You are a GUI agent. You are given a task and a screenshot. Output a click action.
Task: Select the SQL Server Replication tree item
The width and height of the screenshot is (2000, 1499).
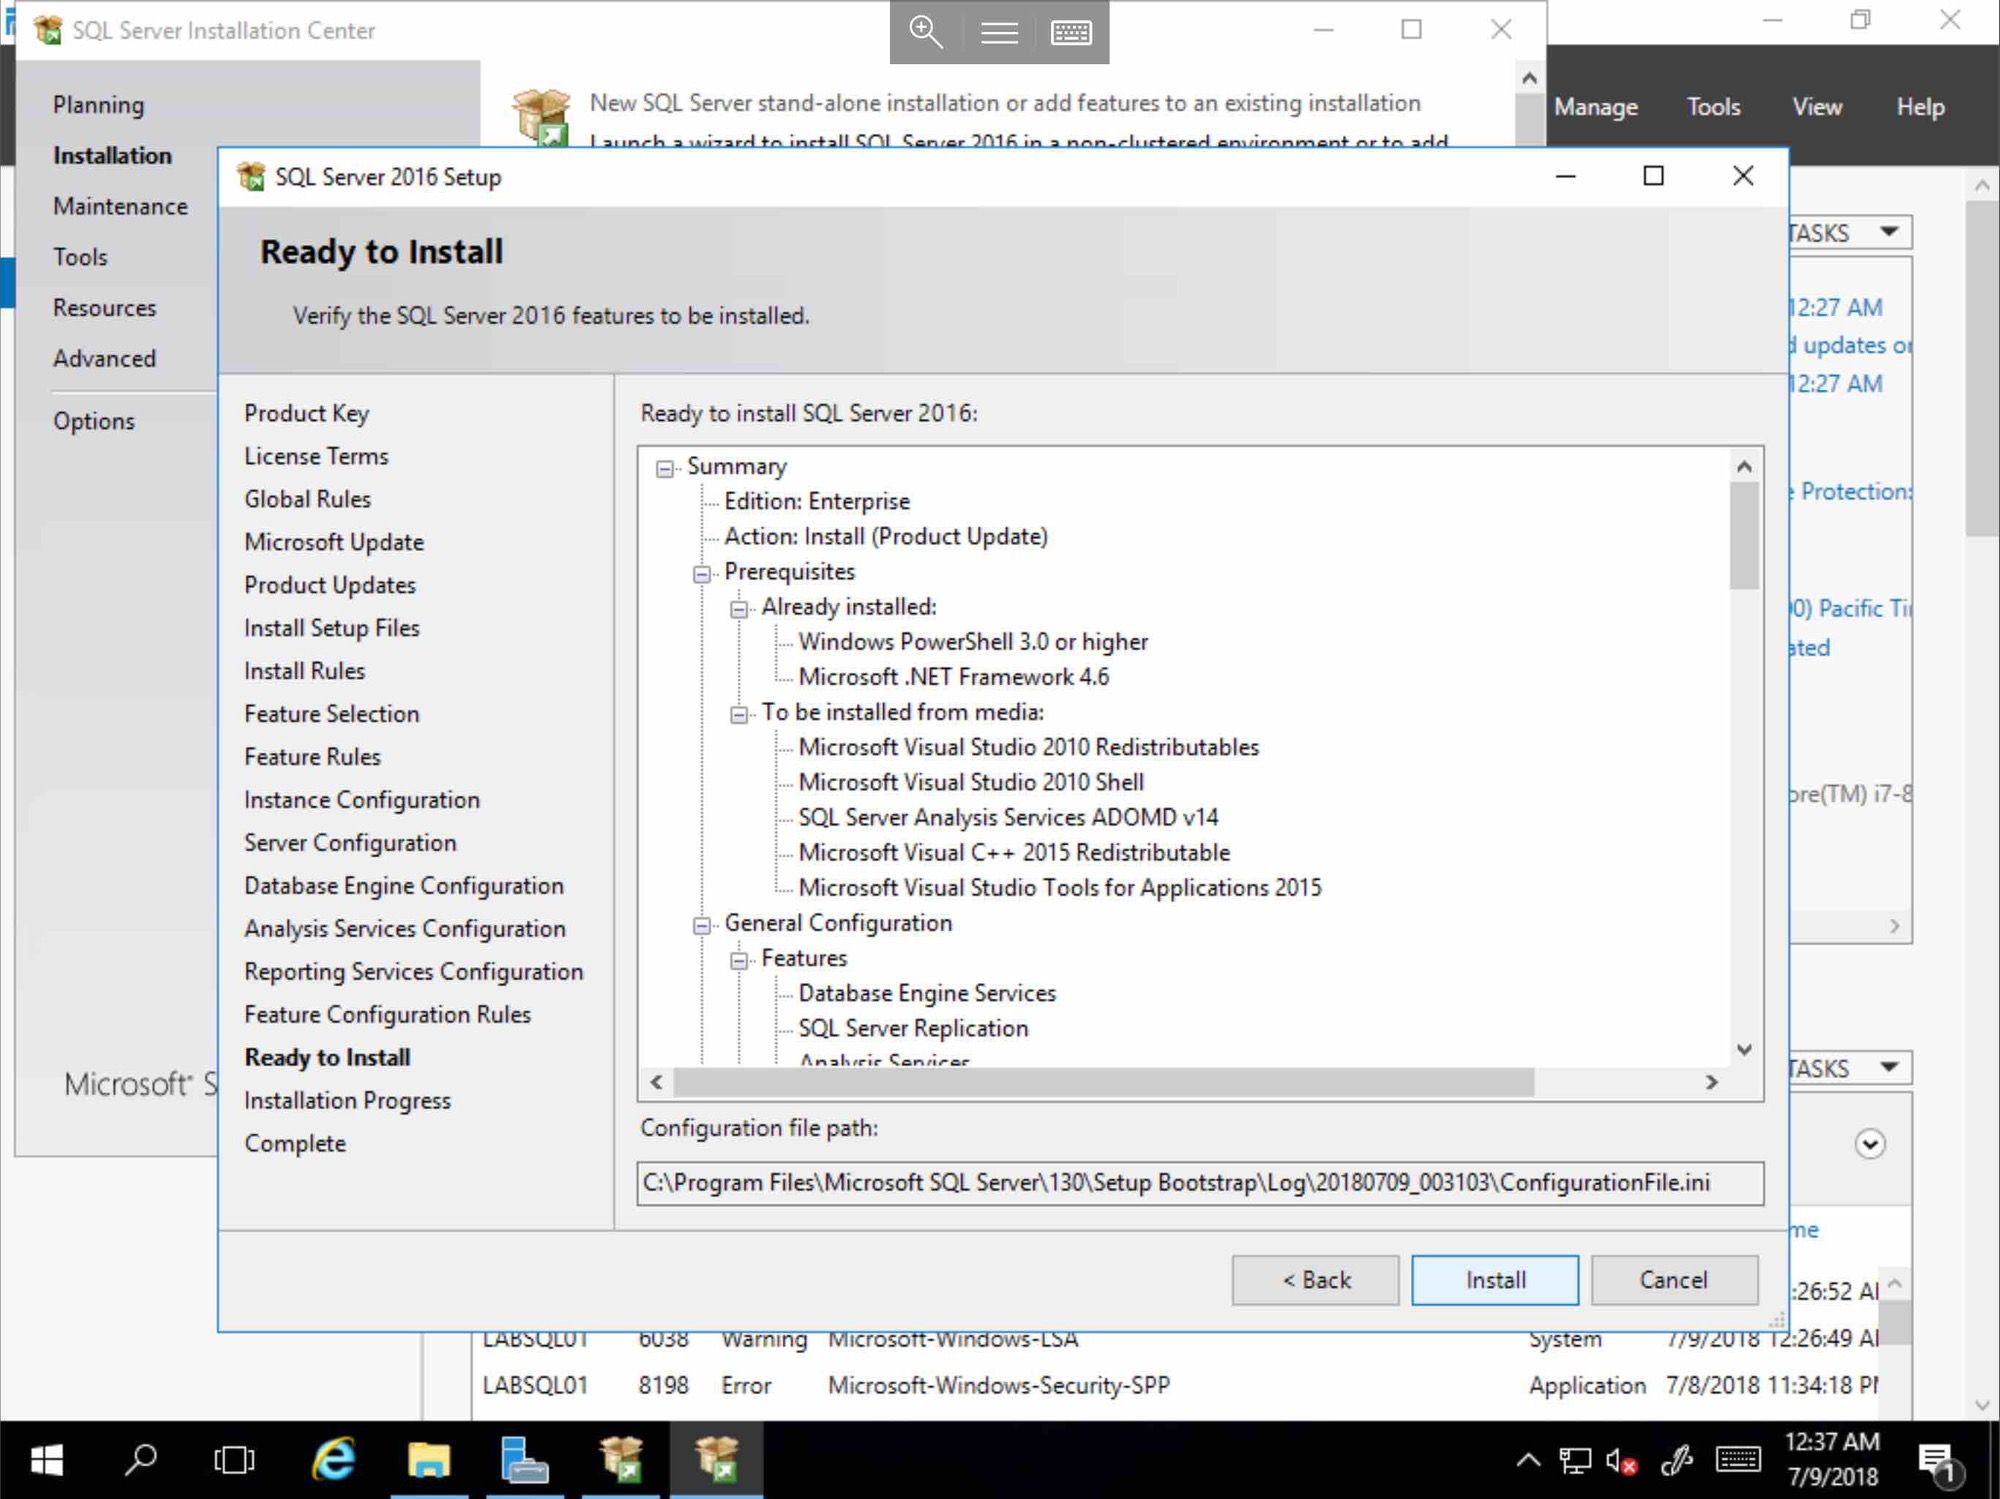coord(913,1029)
